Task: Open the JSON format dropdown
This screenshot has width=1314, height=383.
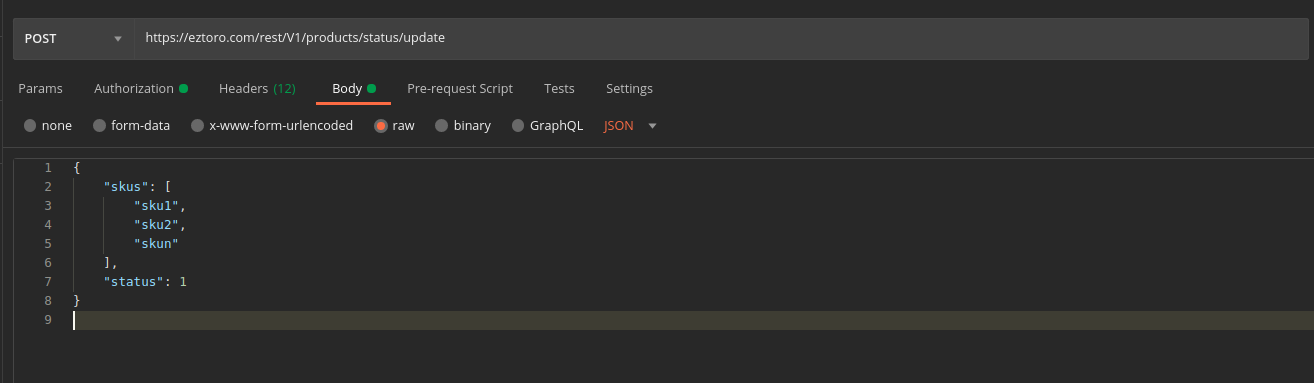Action: [x=630, y=126]
